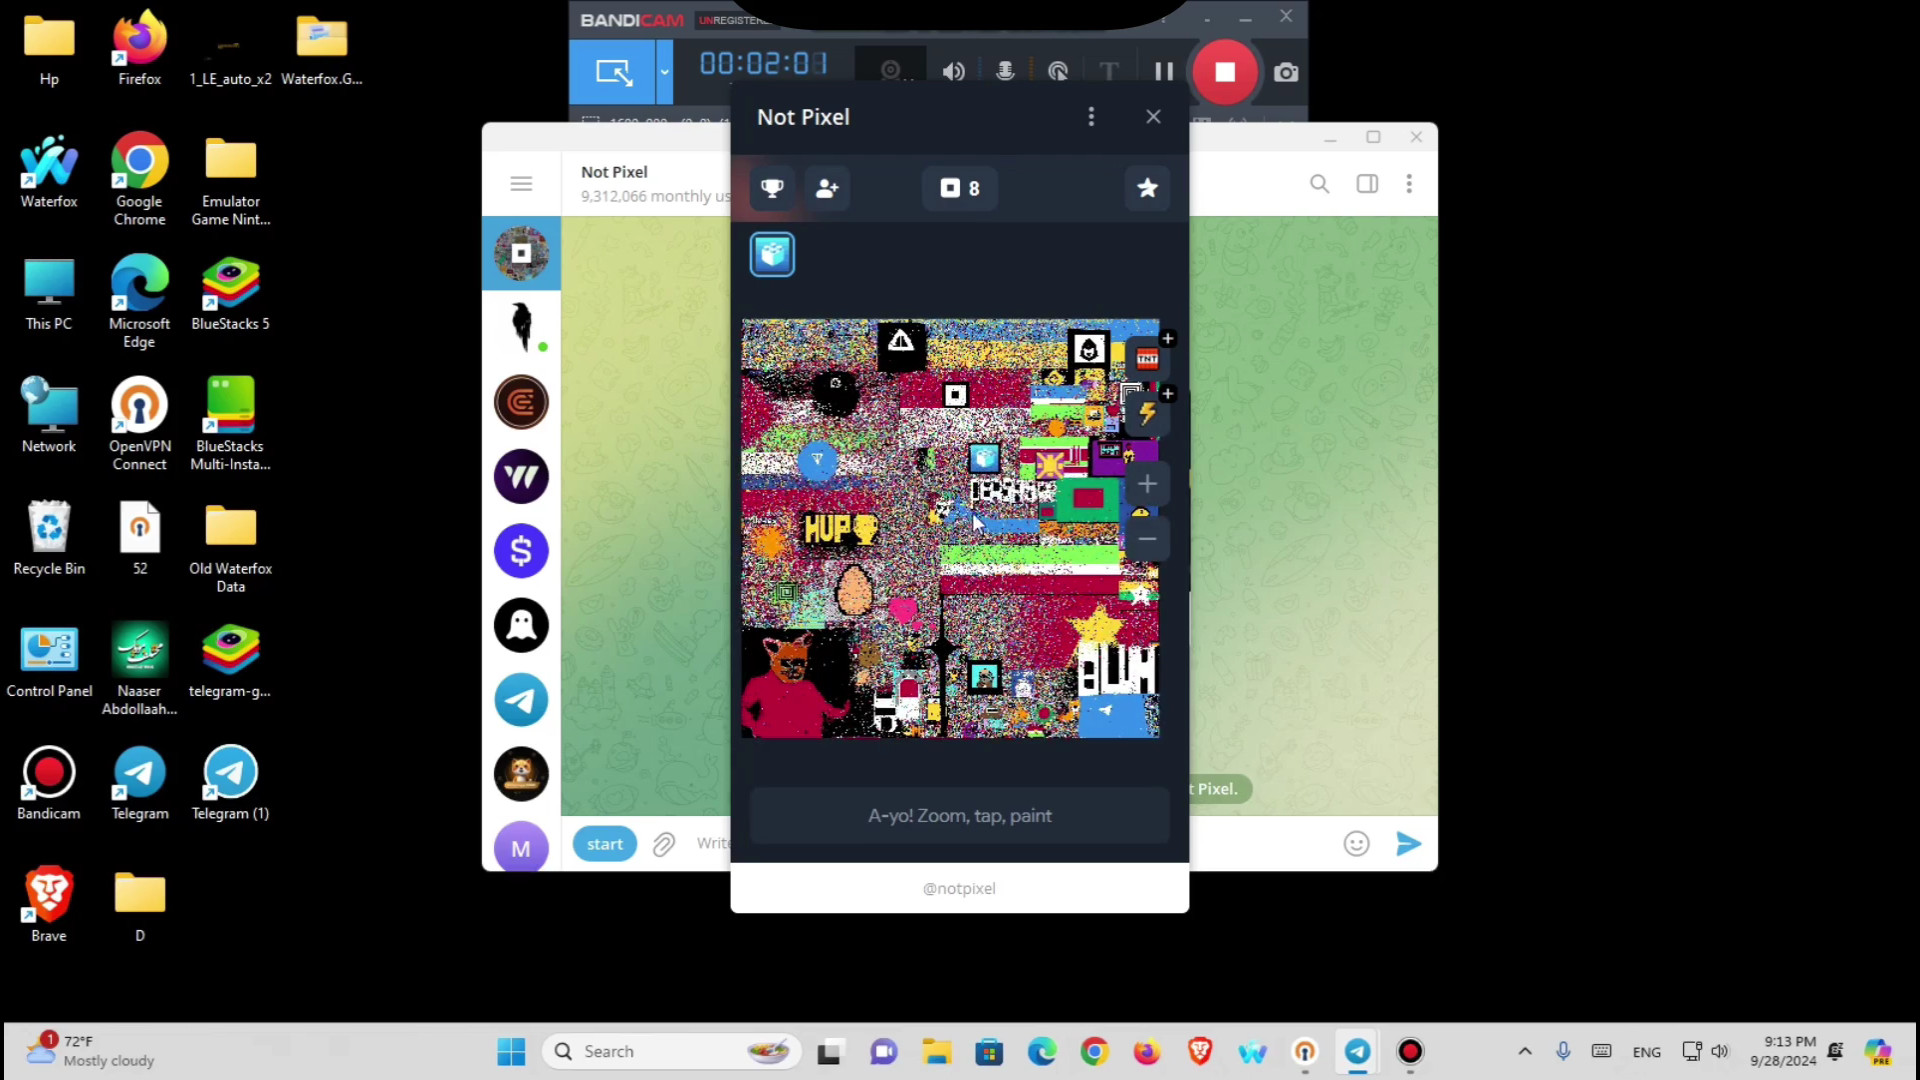1920x1080 pixels.
Task: Zoom out the pixel canvas with minus button
Action: [1147, 539]
